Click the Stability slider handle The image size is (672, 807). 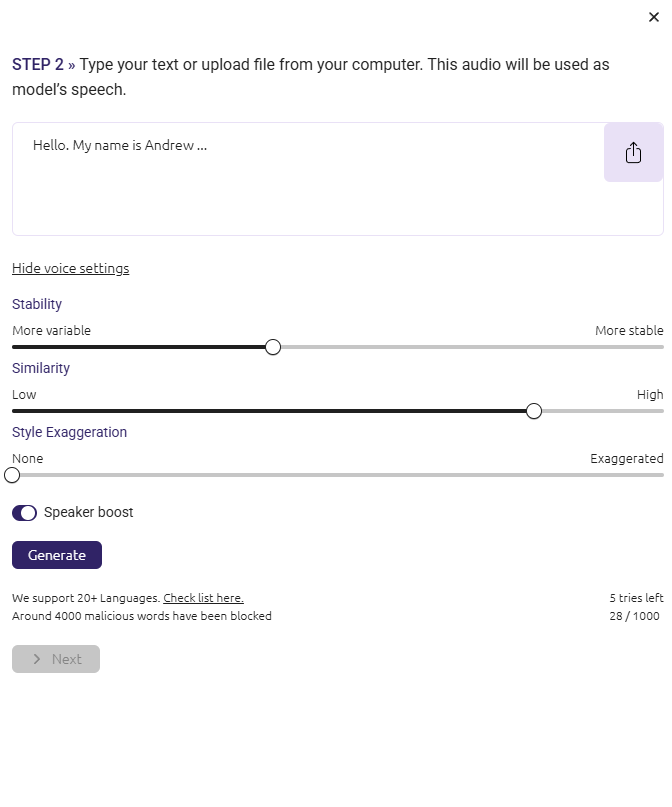(273, 347)
